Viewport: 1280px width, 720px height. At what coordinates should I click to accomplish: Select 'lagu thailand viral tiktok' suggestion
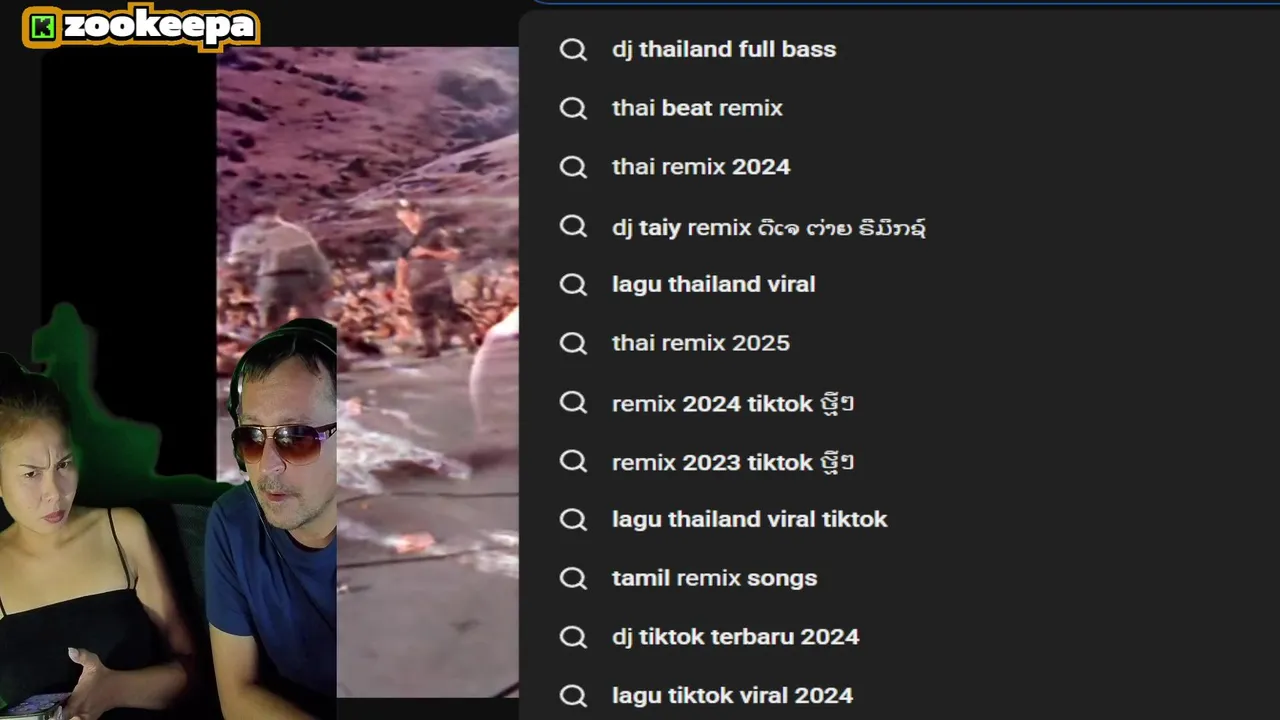click(900, 519)
